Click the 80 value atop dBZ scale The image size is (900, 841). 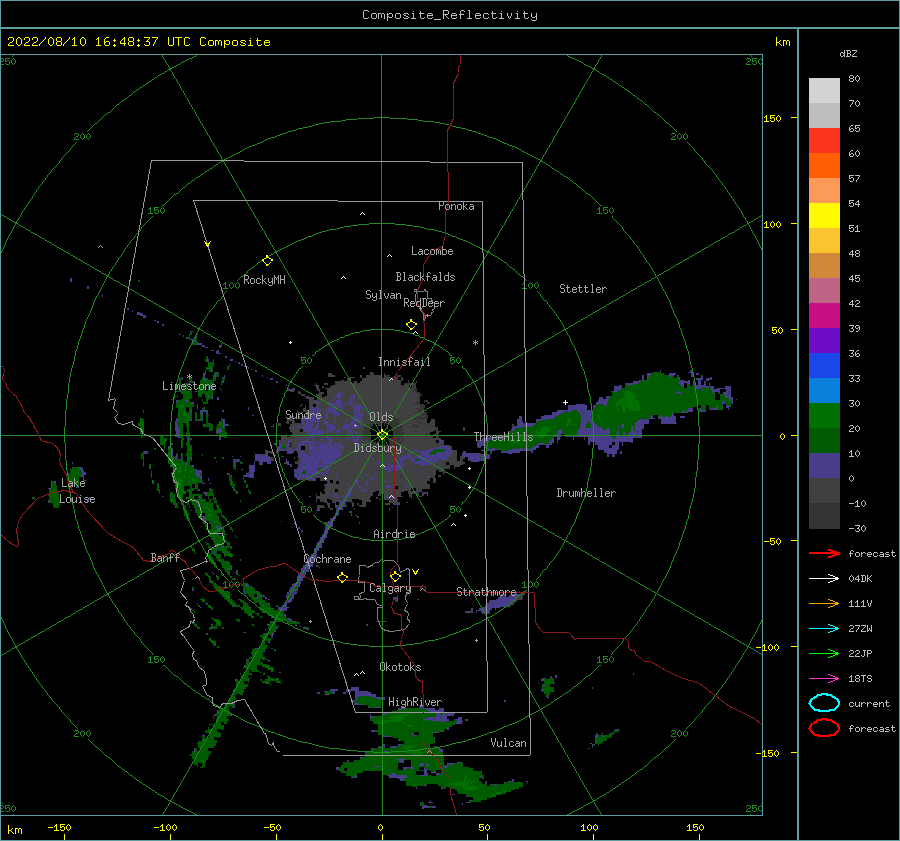pyautogui.click(x=854, y=79)
